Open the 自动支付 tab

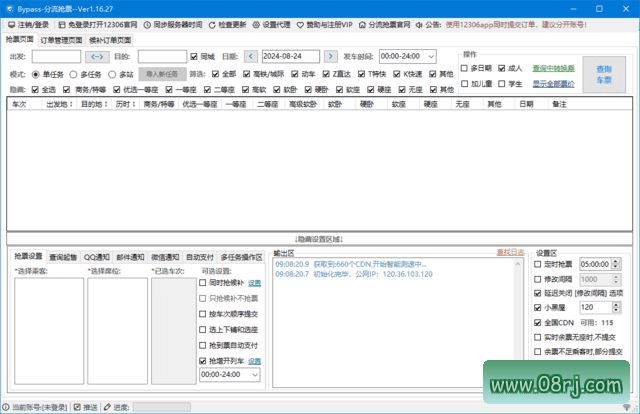(x=200, y=257)
